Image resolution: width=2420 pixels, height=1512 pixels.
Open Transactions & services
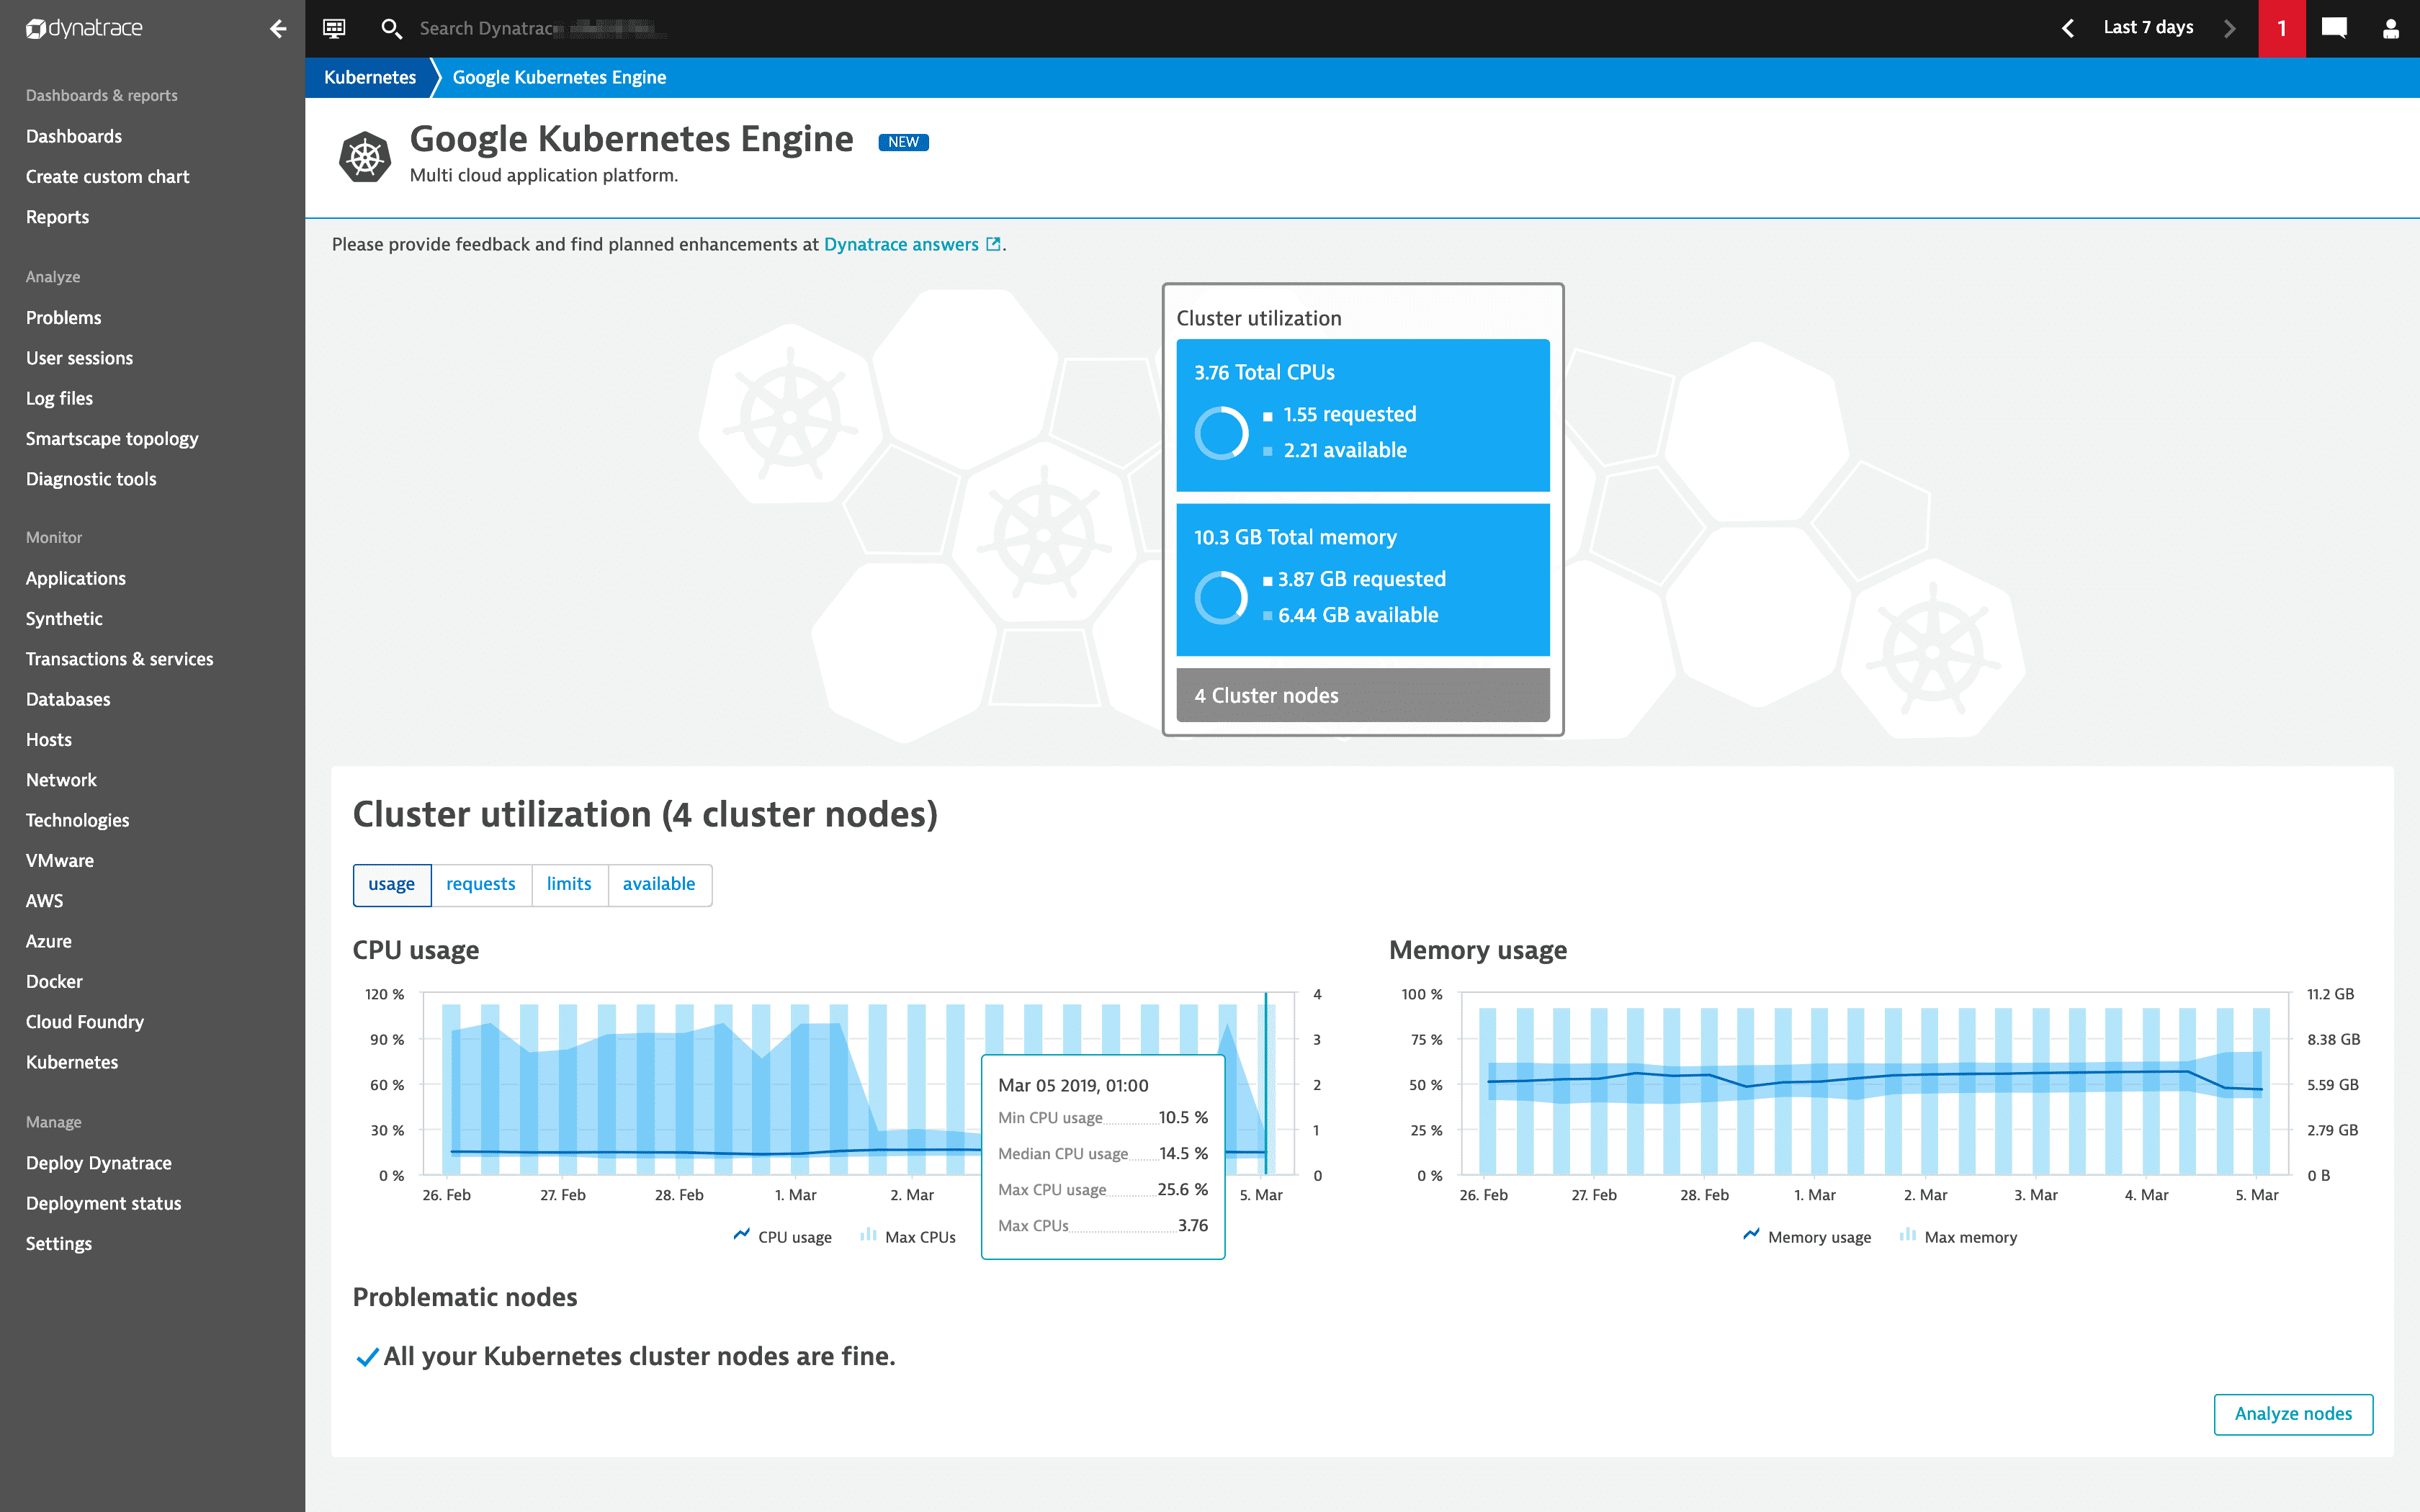(x=119, y=659)
